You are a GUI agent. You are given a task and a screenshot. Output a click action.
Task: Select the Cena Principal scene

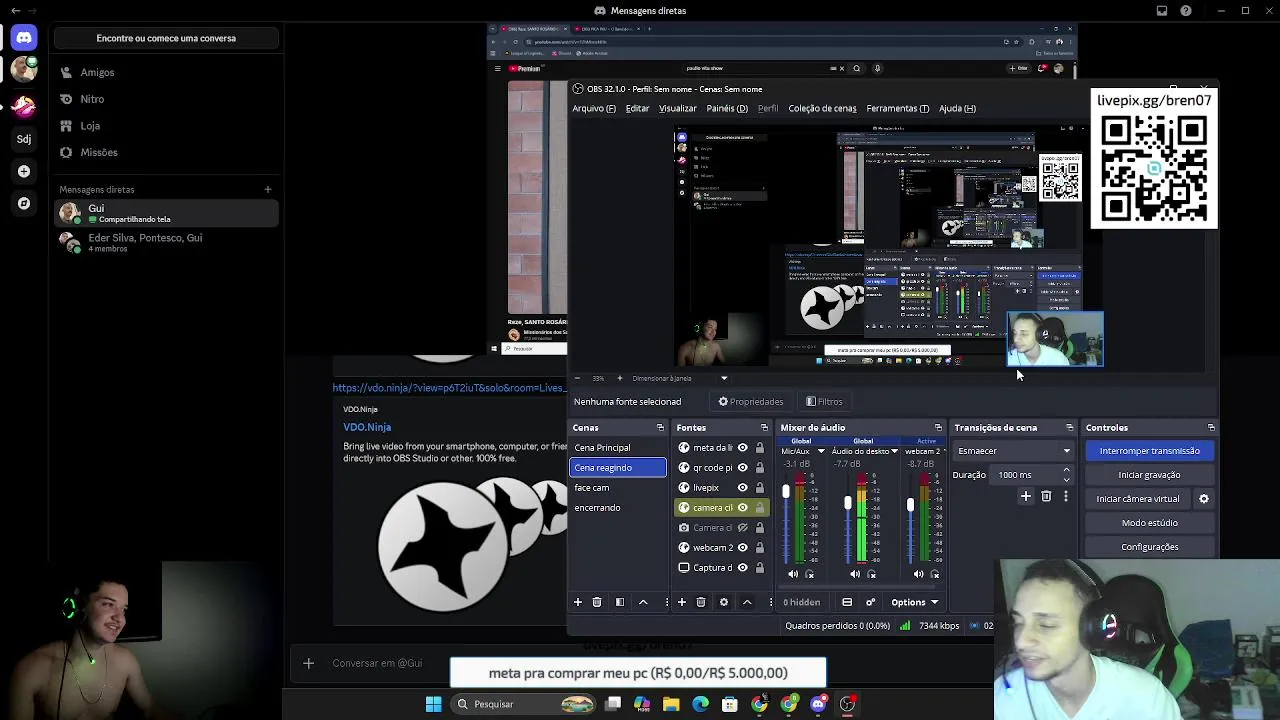[618, 448]
